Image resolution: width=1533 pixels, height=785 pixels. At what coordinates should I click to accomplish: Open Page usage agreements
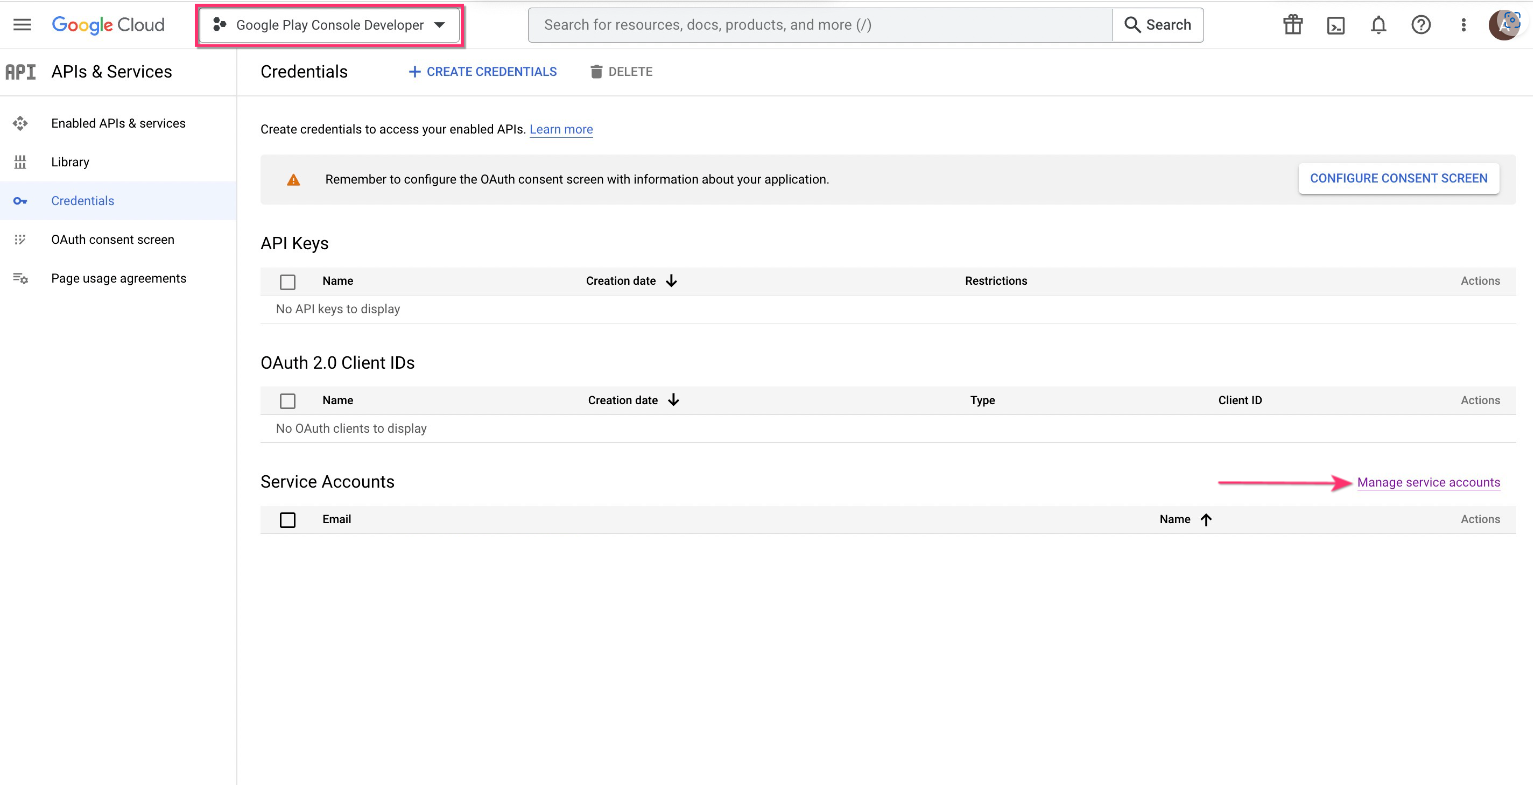tap(119, 278)
